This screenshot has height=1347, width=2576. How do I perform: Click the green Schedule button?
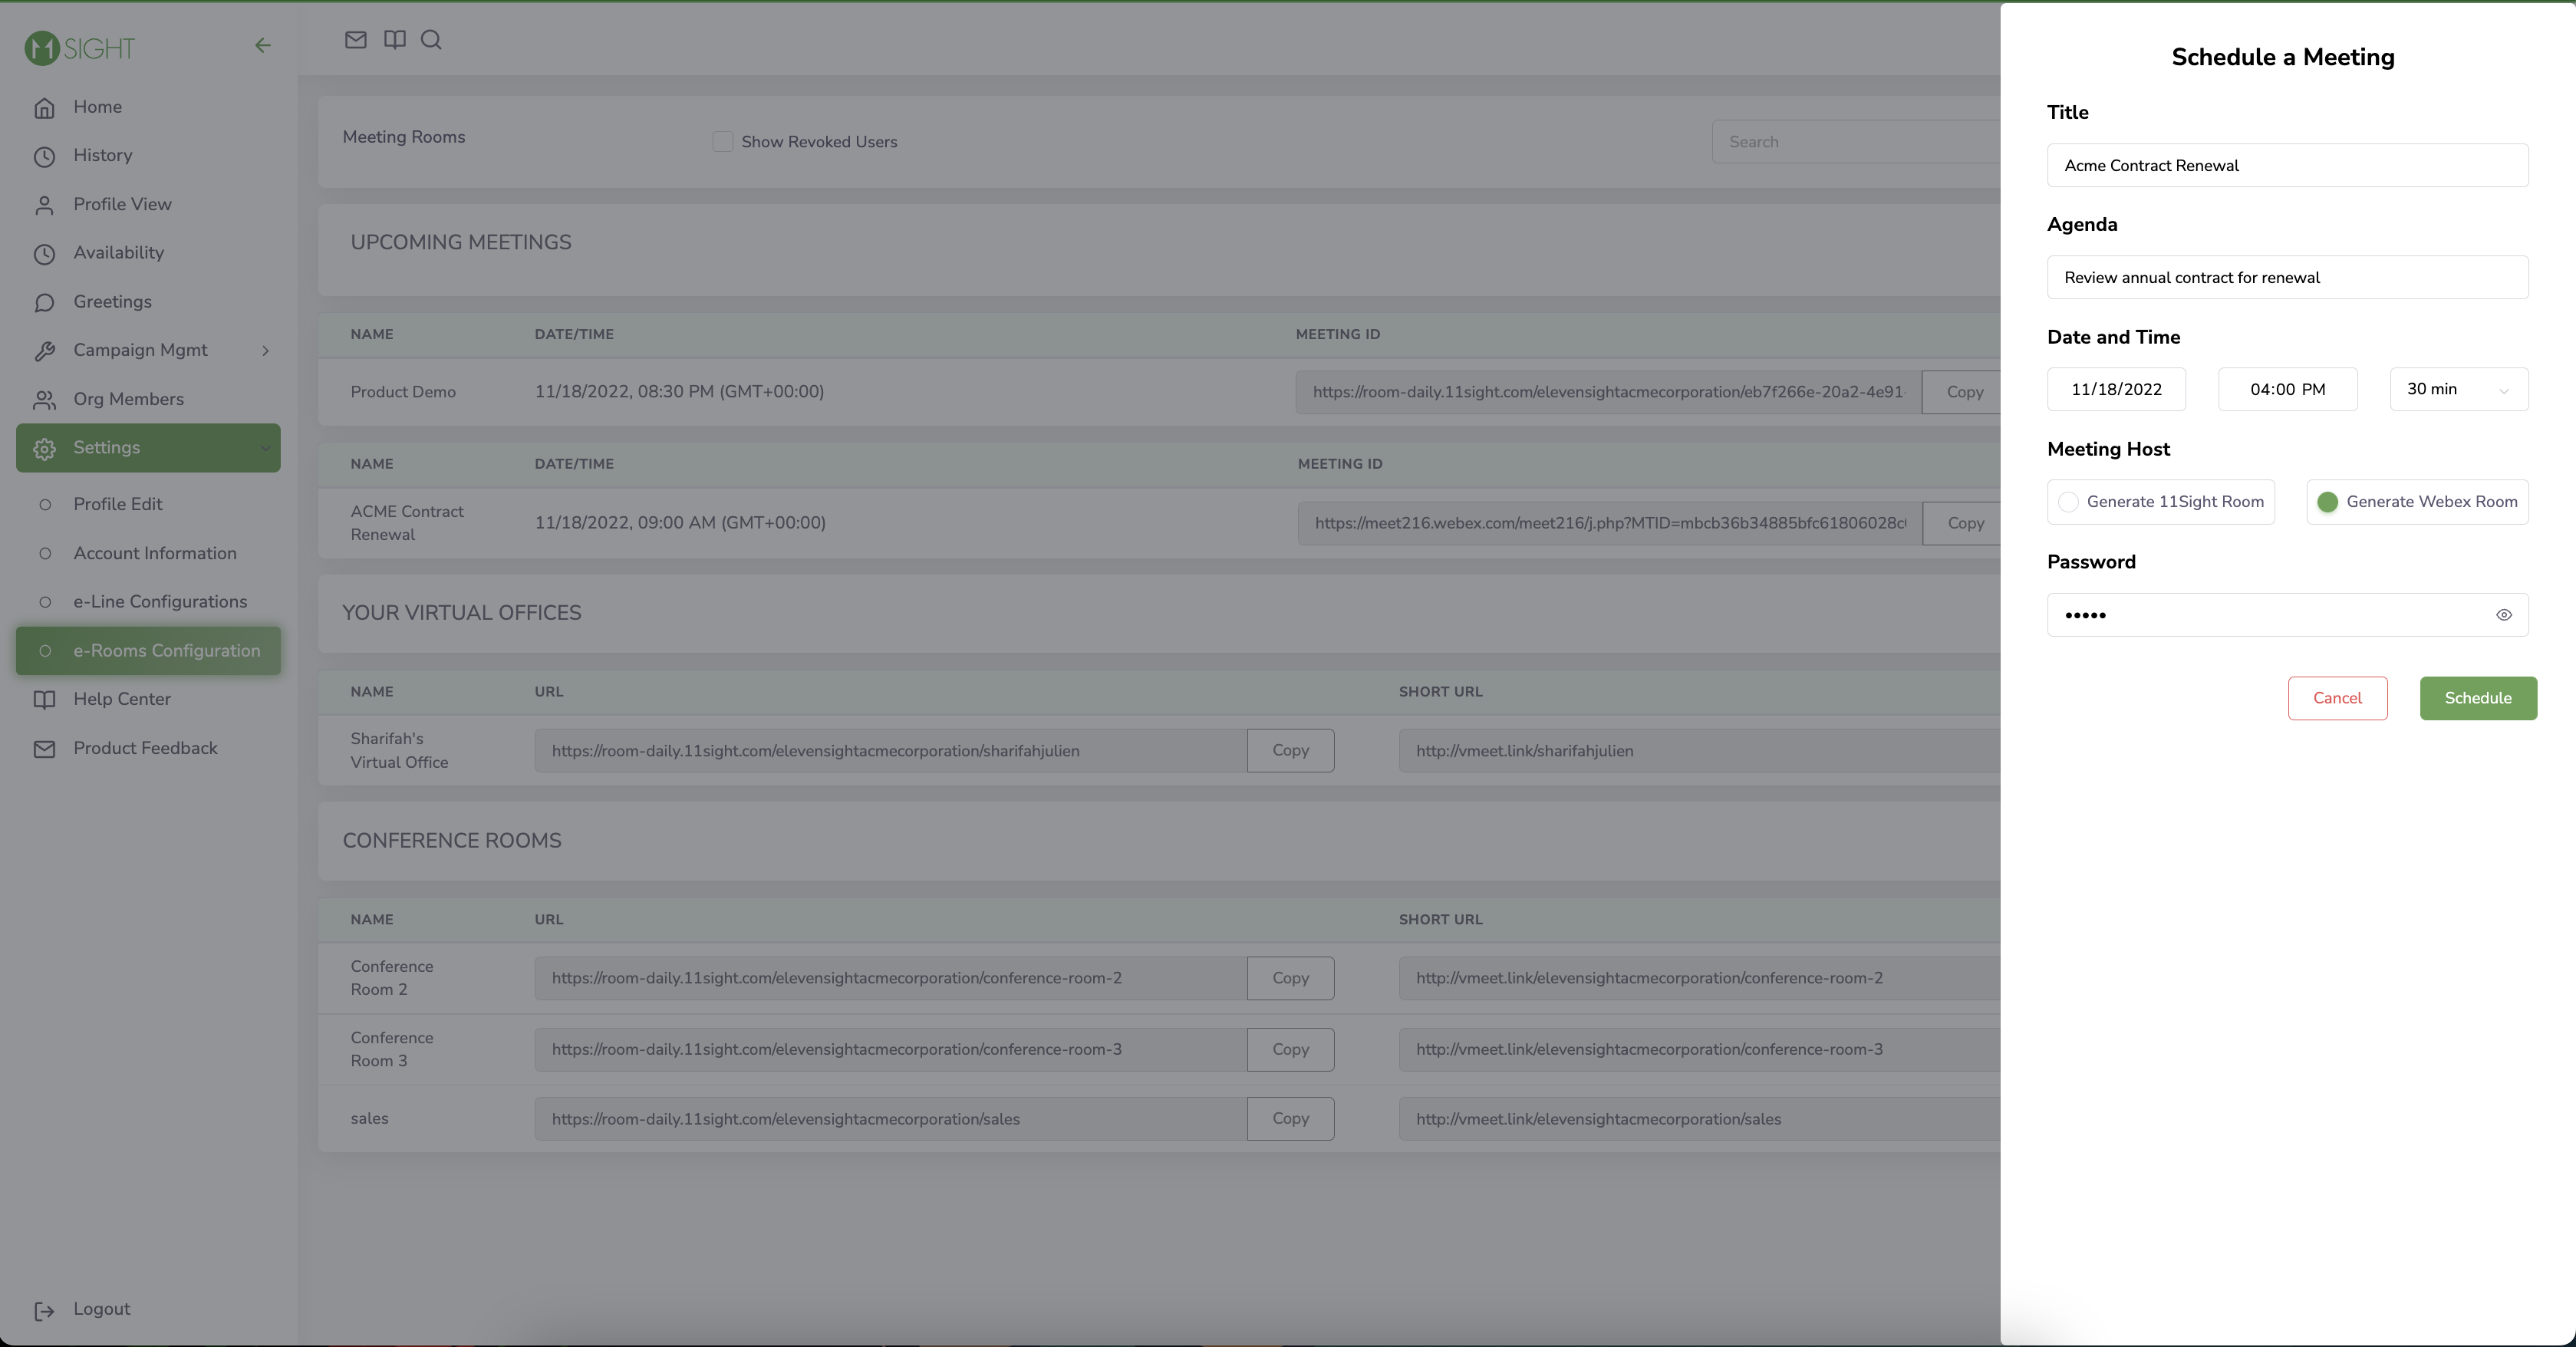click(2477, 698)
